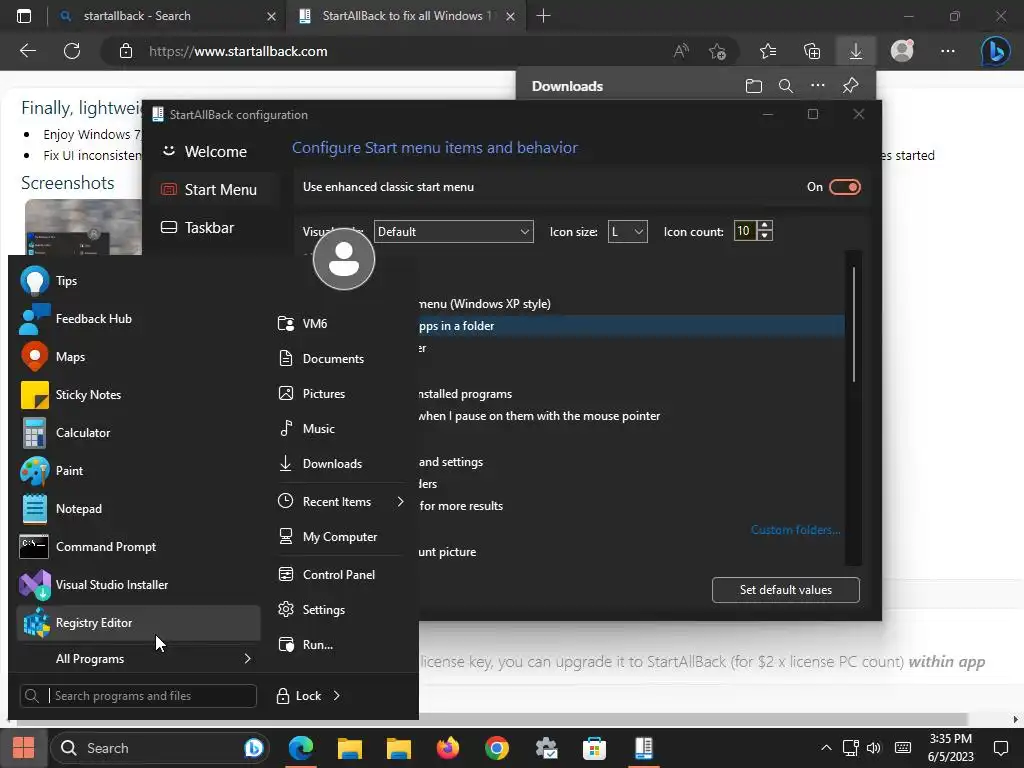Select Start Menu in the StartAllBack sidebar
Image resolution: width=1024 pixels, height=768 pixels.
[214, 189]
